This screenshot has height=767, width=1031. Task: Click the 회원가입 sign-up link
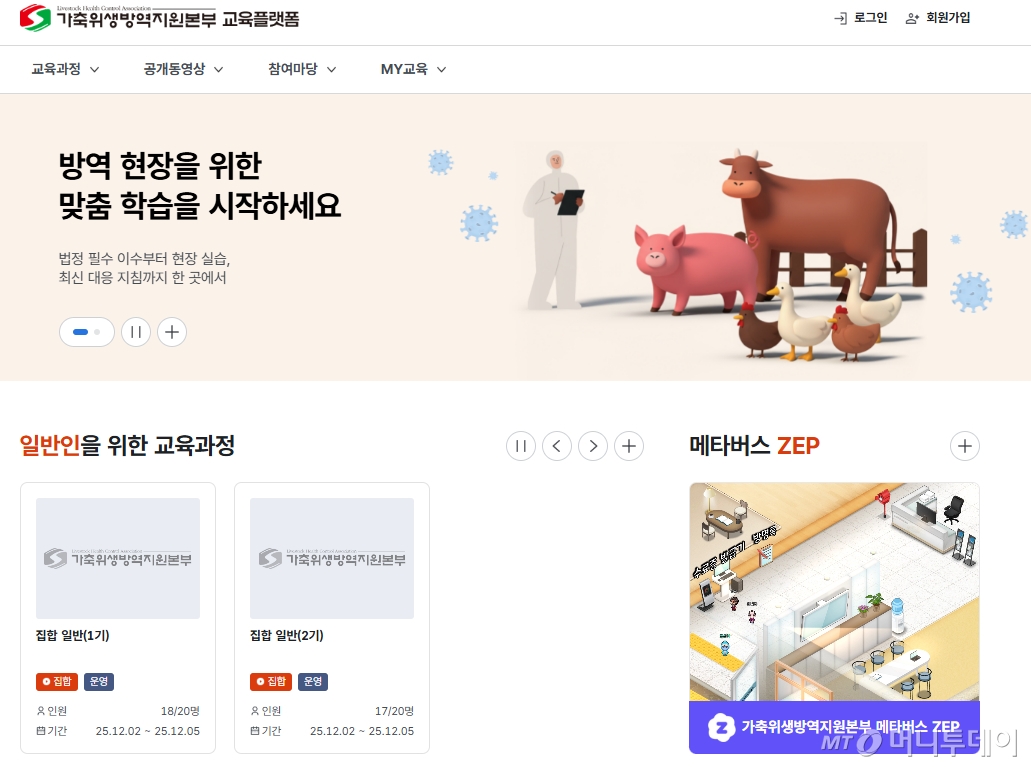(938, 18)
